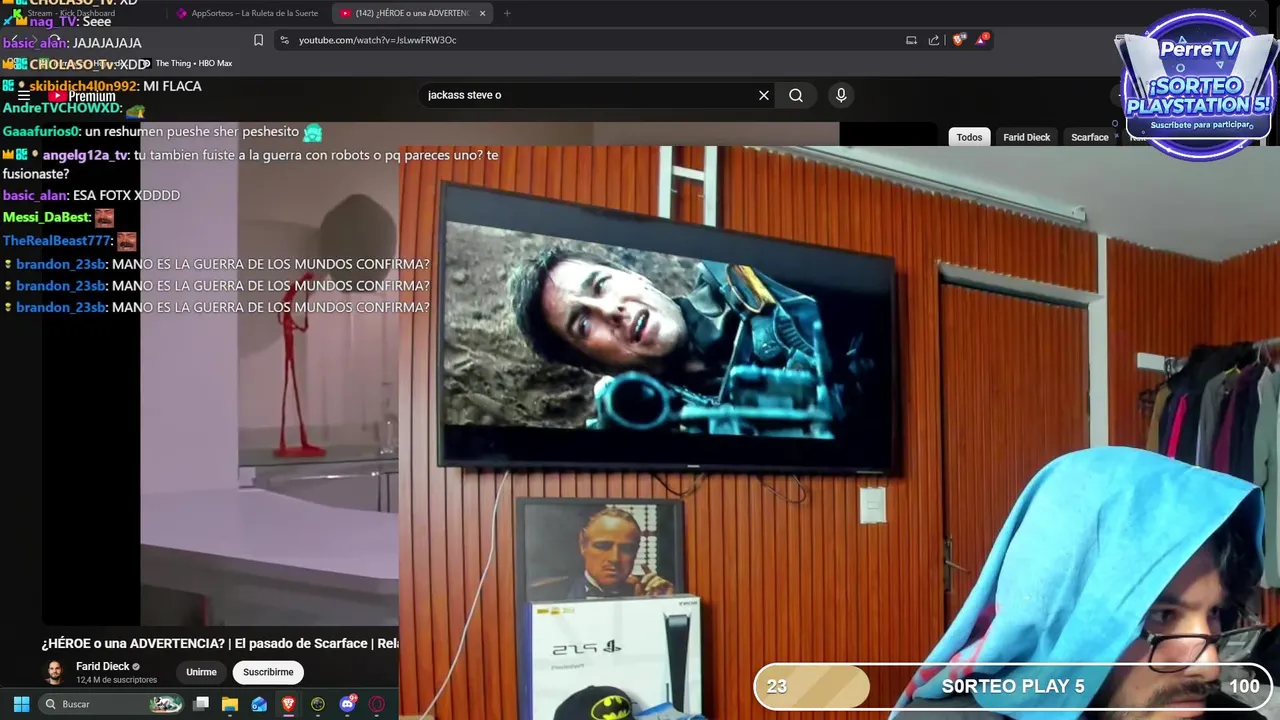Screen dimensions: 1280x720
Task: Open Windows Start menu
Action: 21,704
